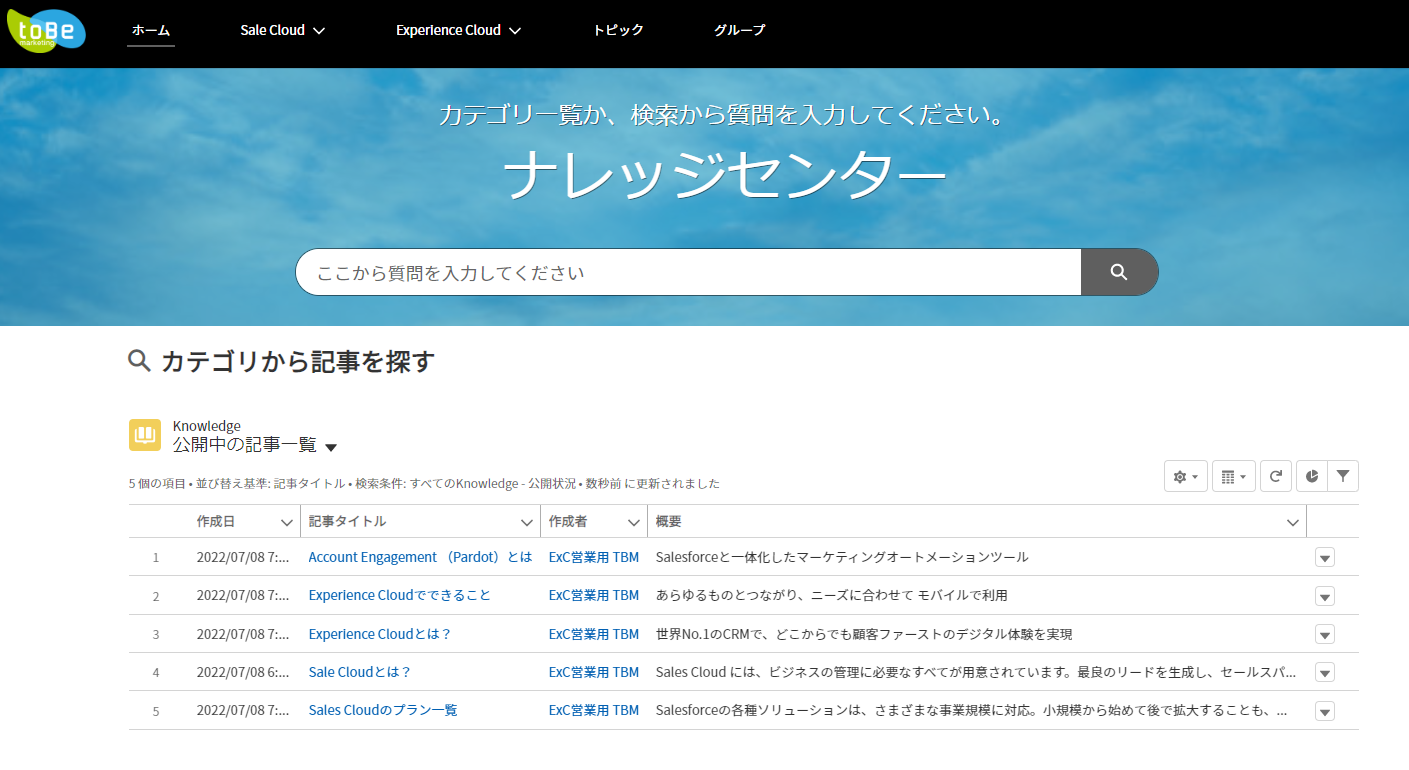
Task: Open the 記事タイトル column menu chevron
Action: coord(527,522)
